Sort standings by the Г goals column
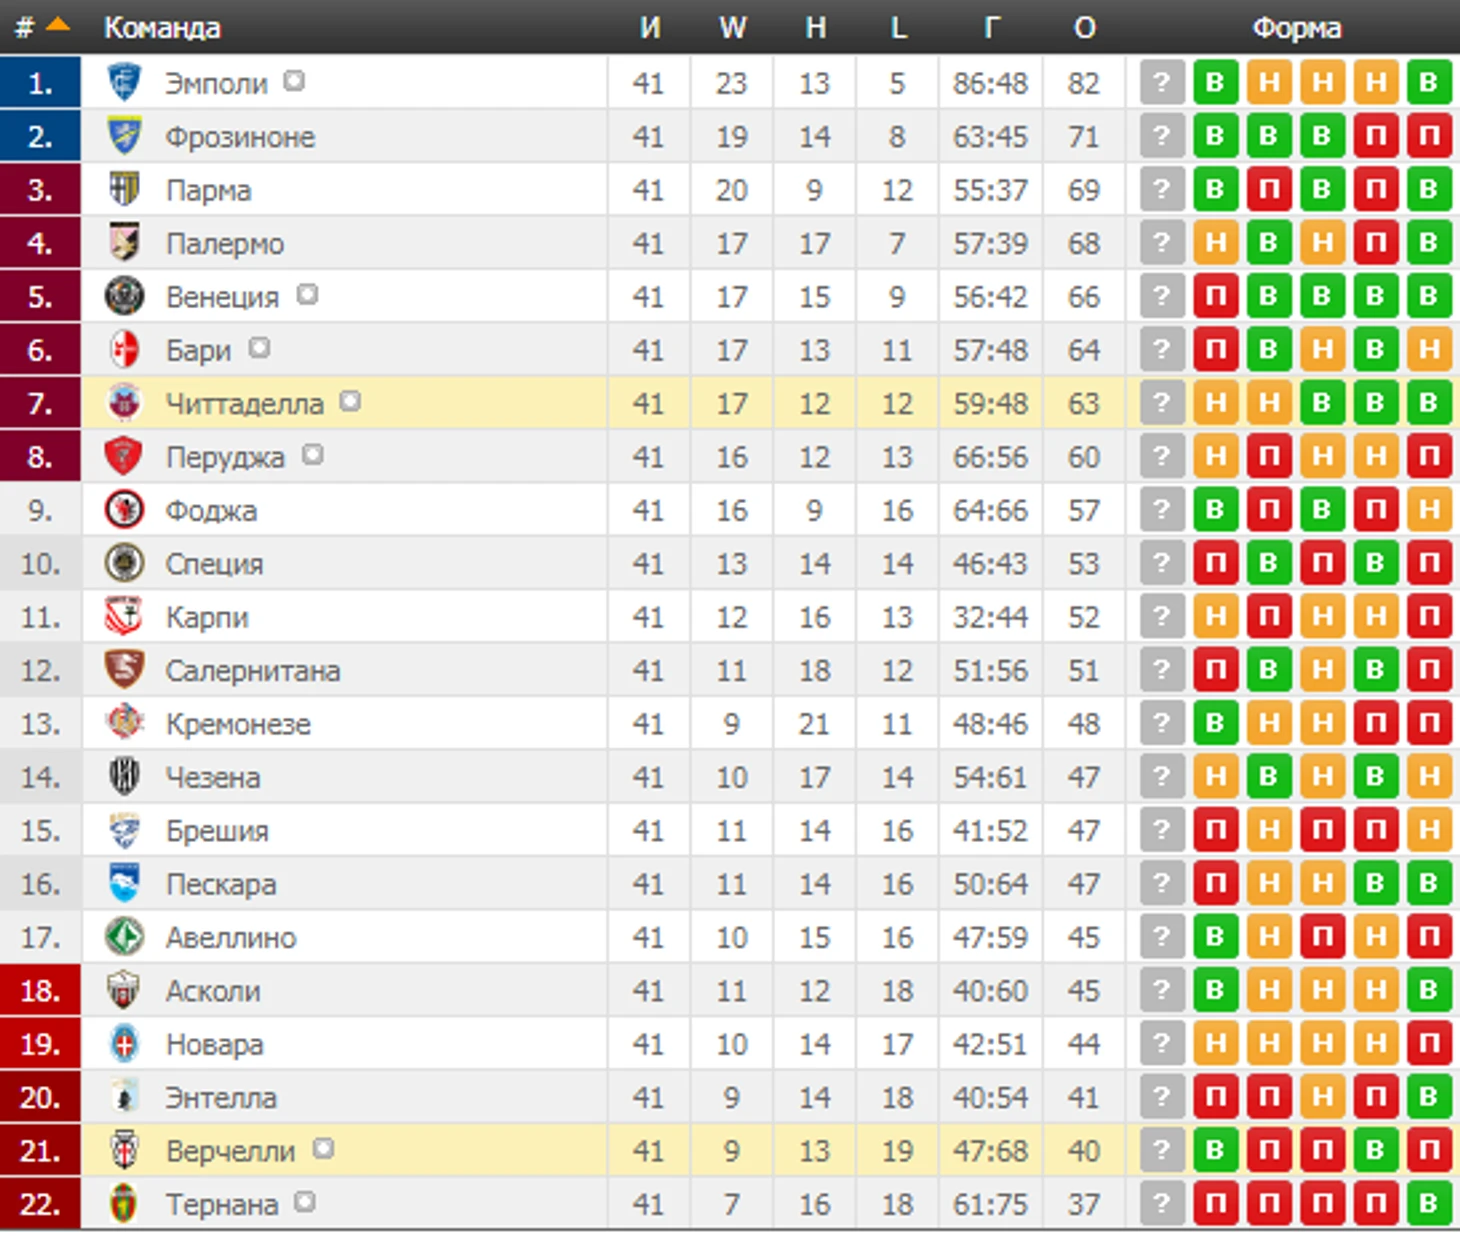Image resolution: width=1460 pixels, height=1236 pixels. pyautogui.click(x=991, y=27)
